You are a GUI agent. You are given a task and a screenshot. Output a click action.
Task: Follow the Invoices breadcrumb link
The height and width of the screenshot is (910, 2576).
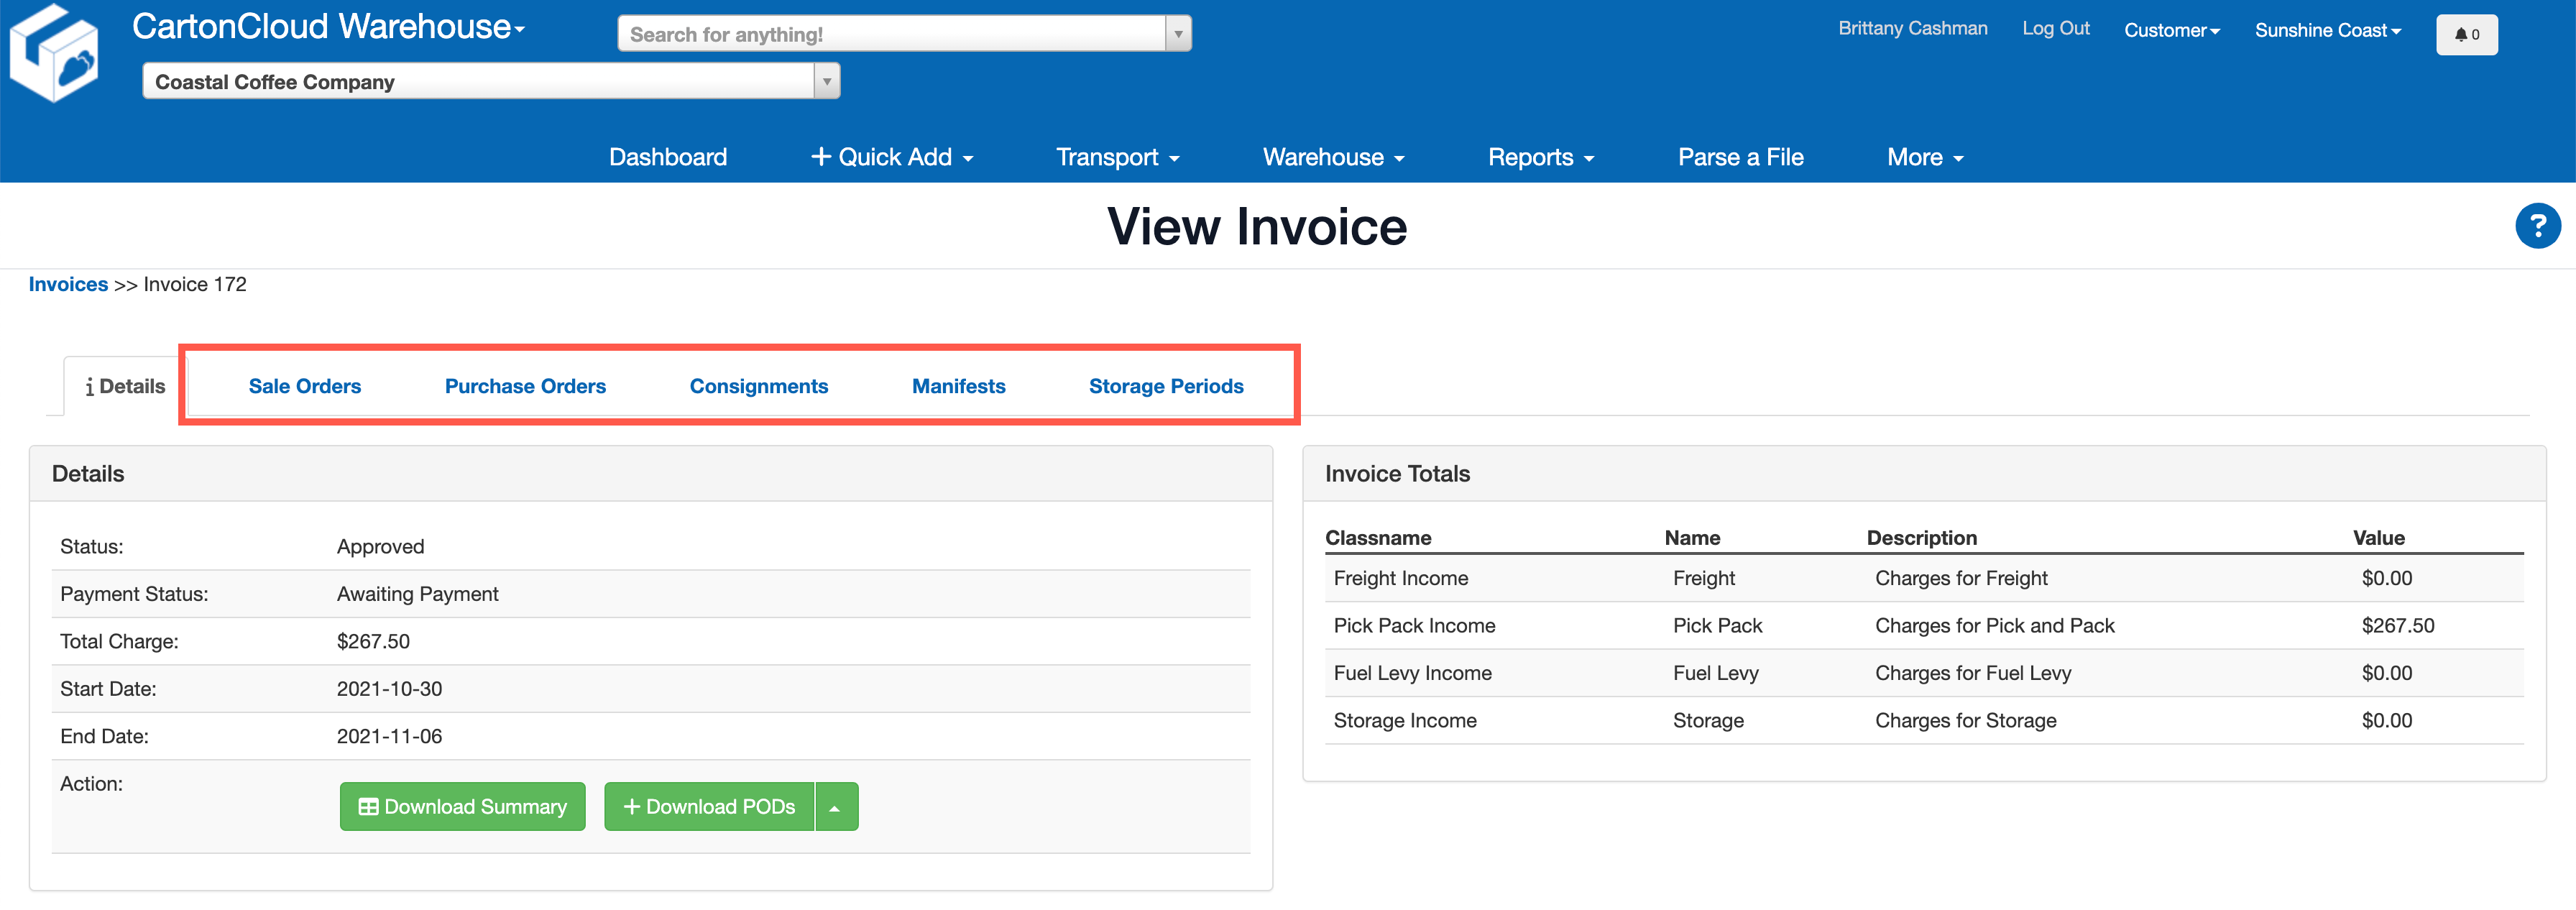(x=68, y=284)
